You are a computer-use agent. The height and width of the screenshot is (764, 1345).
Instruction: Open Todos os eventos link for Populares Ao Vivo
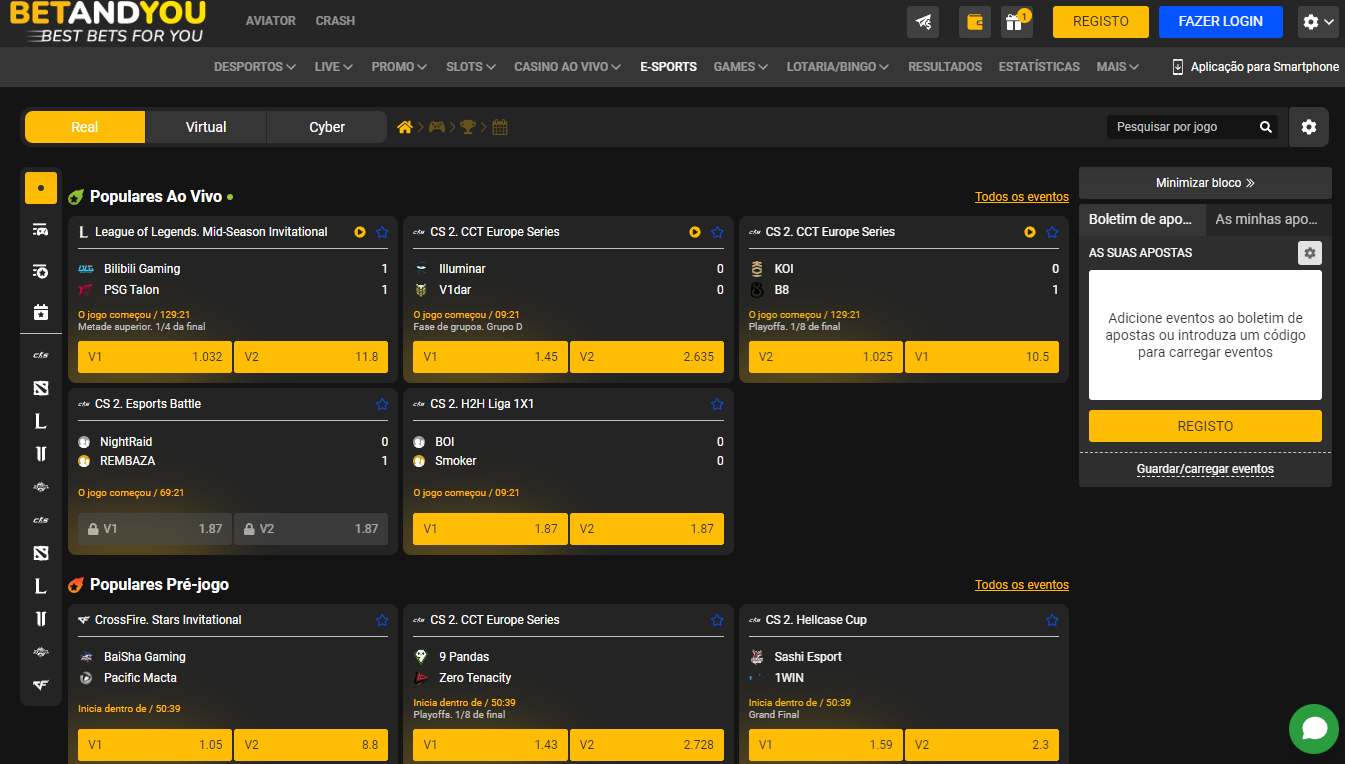1021,197
